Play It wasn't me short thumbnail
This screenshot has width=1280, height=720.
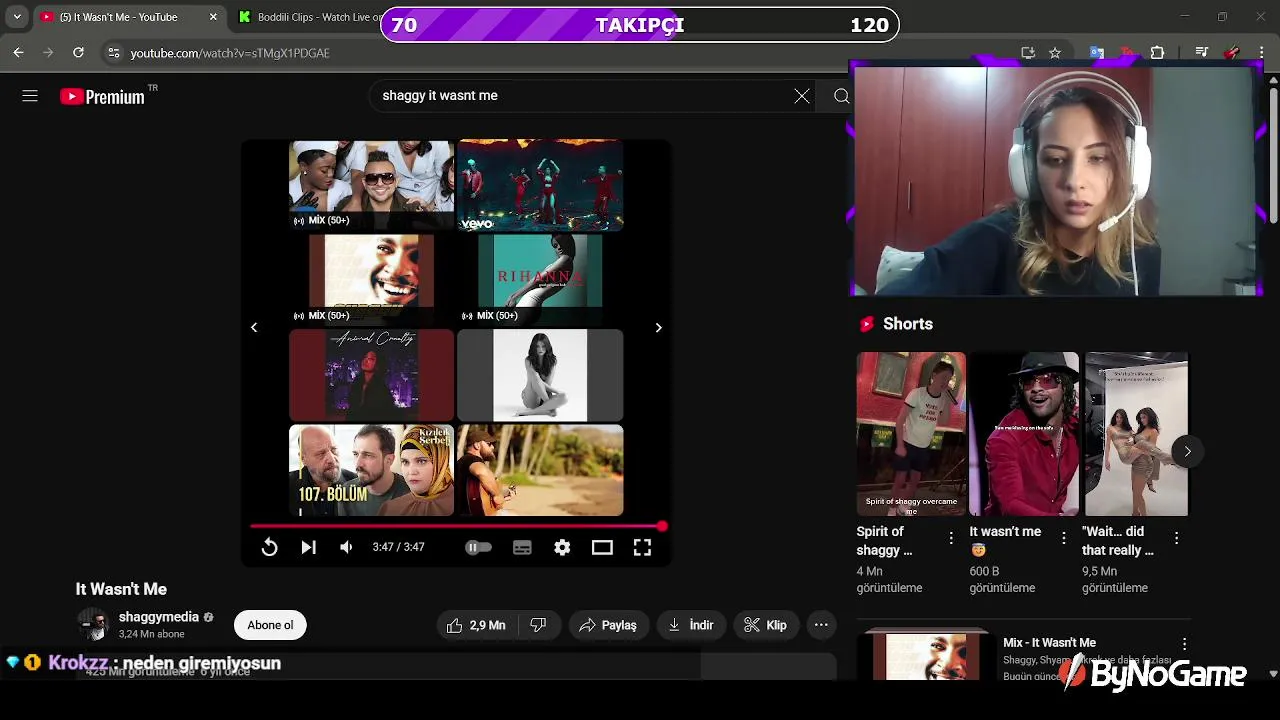pos(1024,434)
